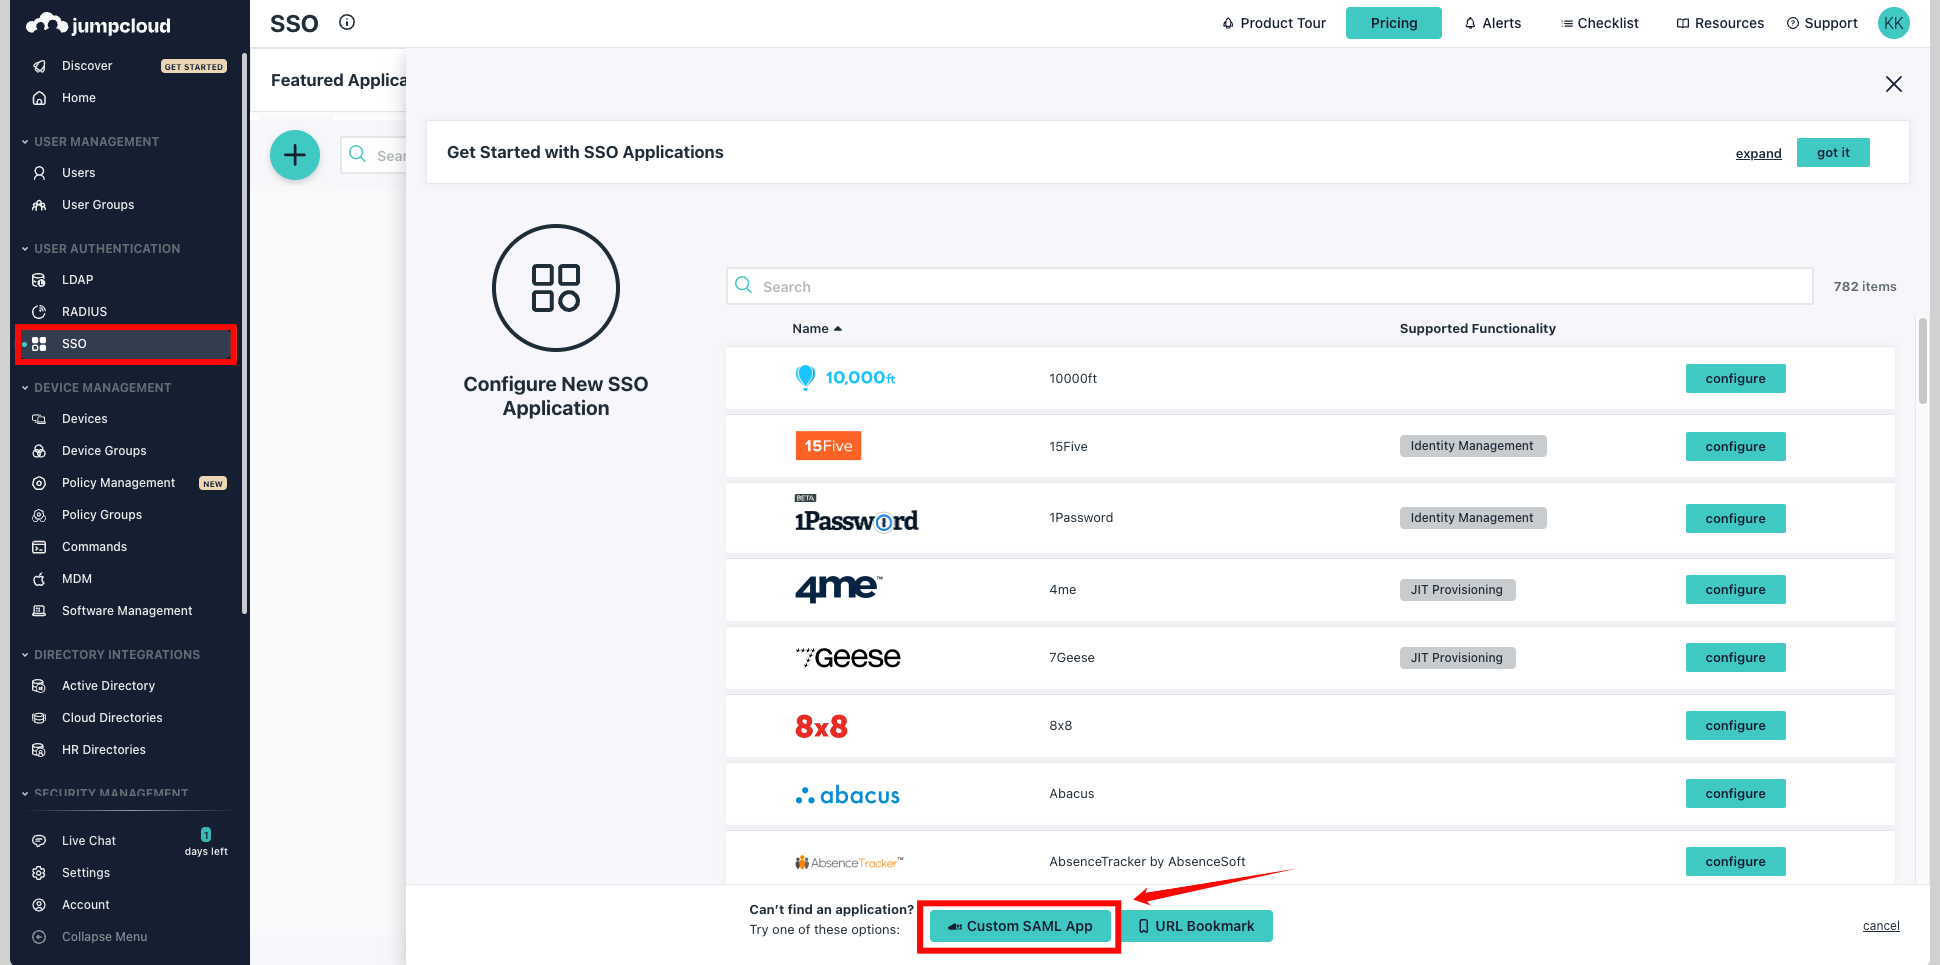
Task: Open the Checklist menu
Action: point(1600,23)
